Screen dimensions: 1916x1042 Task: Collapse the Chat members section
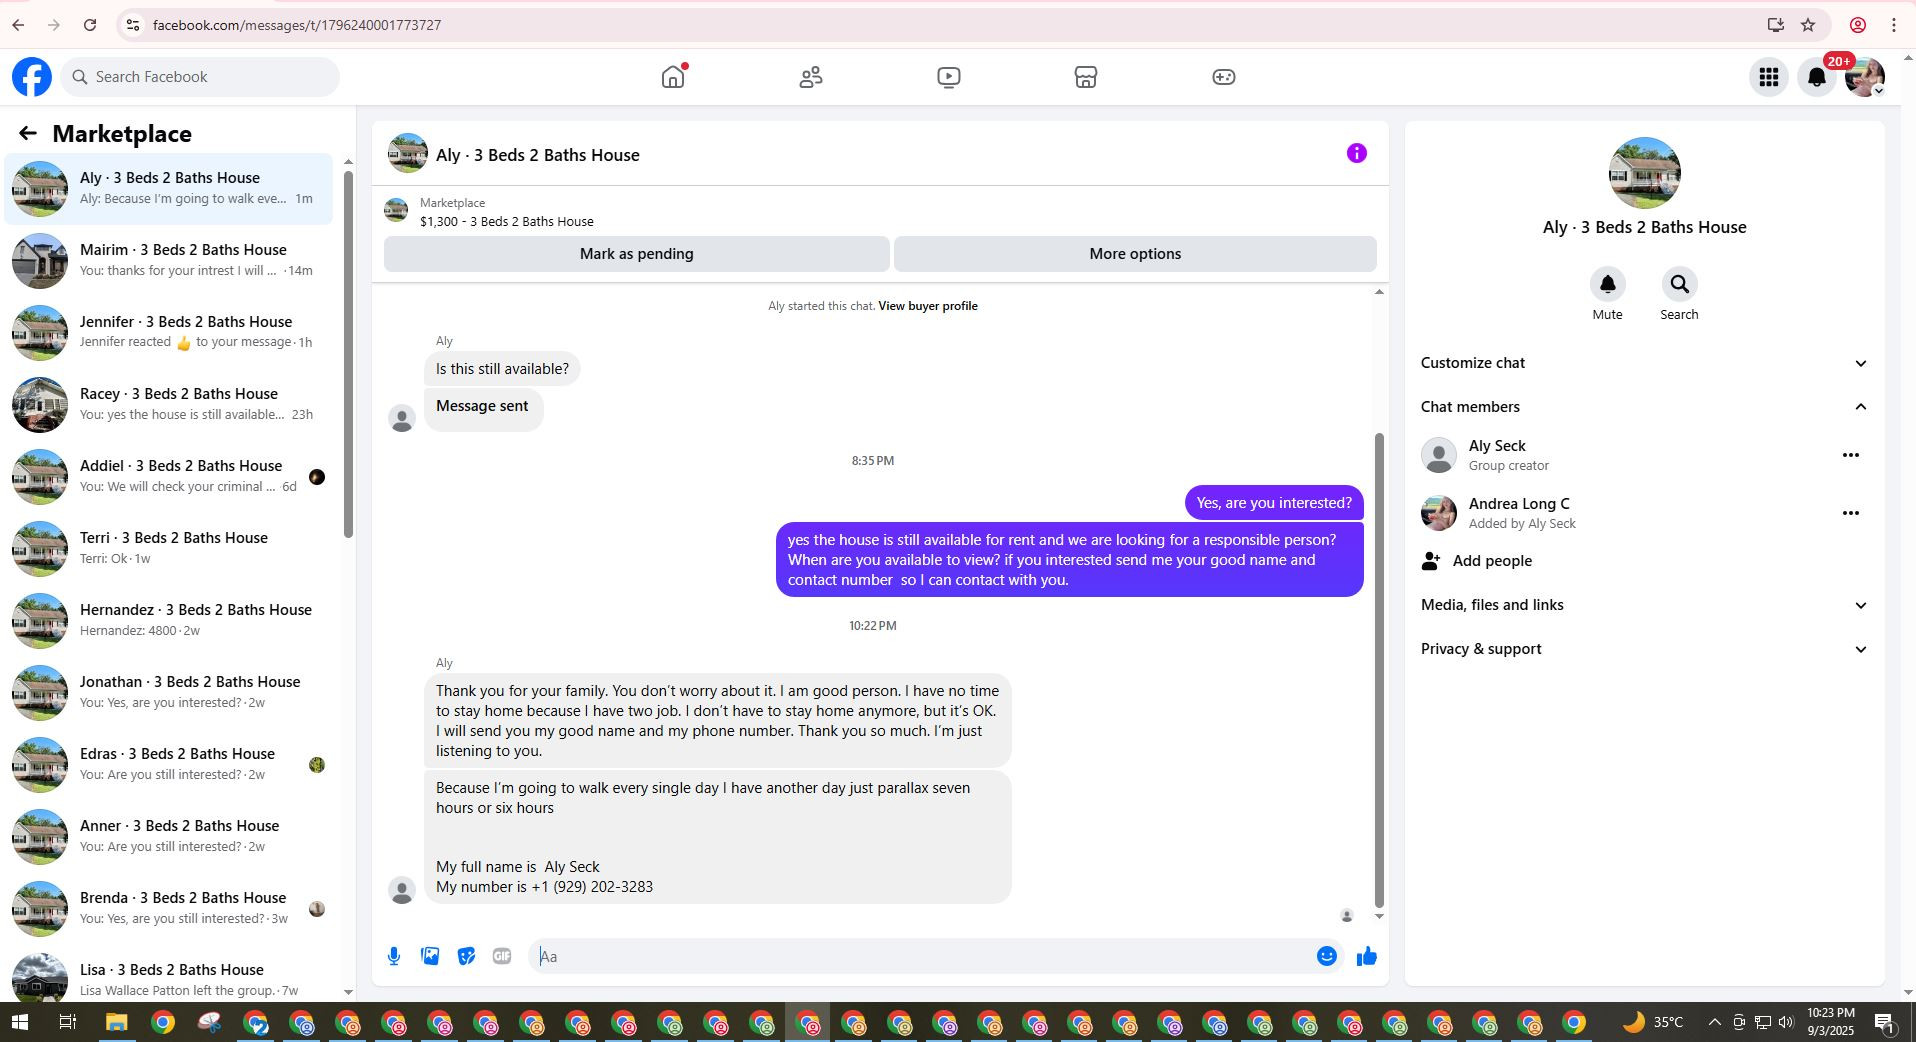(1644, 407)
